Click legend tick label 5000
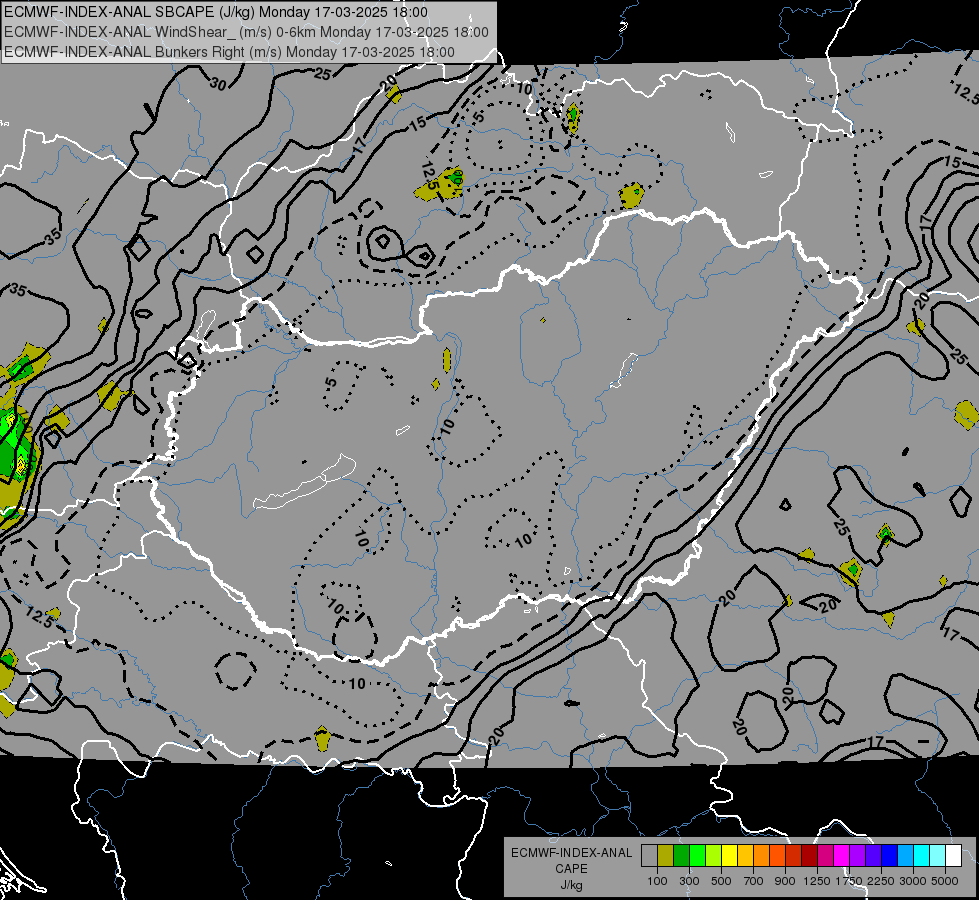The width and height of the screenshot is (979, 900). pyautogui.click(x=945, y=881)
